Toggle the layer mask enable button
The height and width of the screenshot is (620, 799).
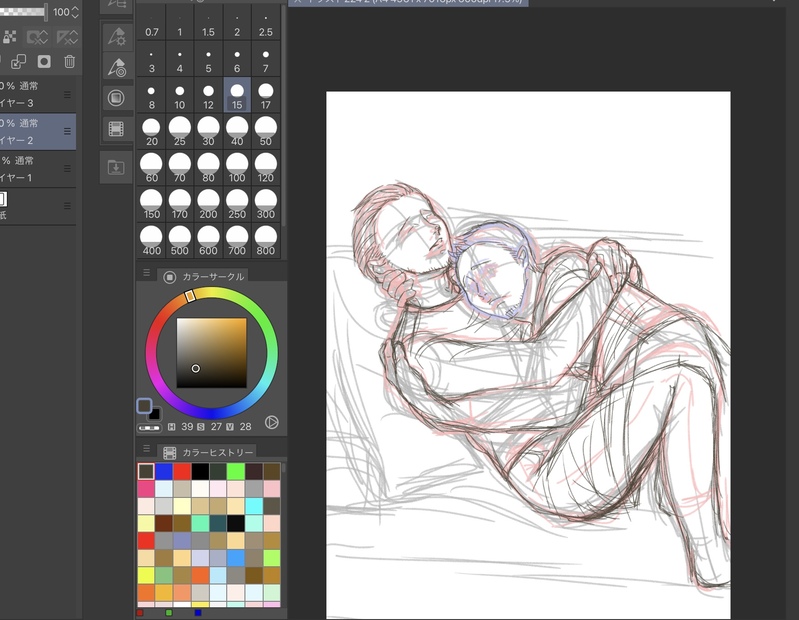coord(37,37)
